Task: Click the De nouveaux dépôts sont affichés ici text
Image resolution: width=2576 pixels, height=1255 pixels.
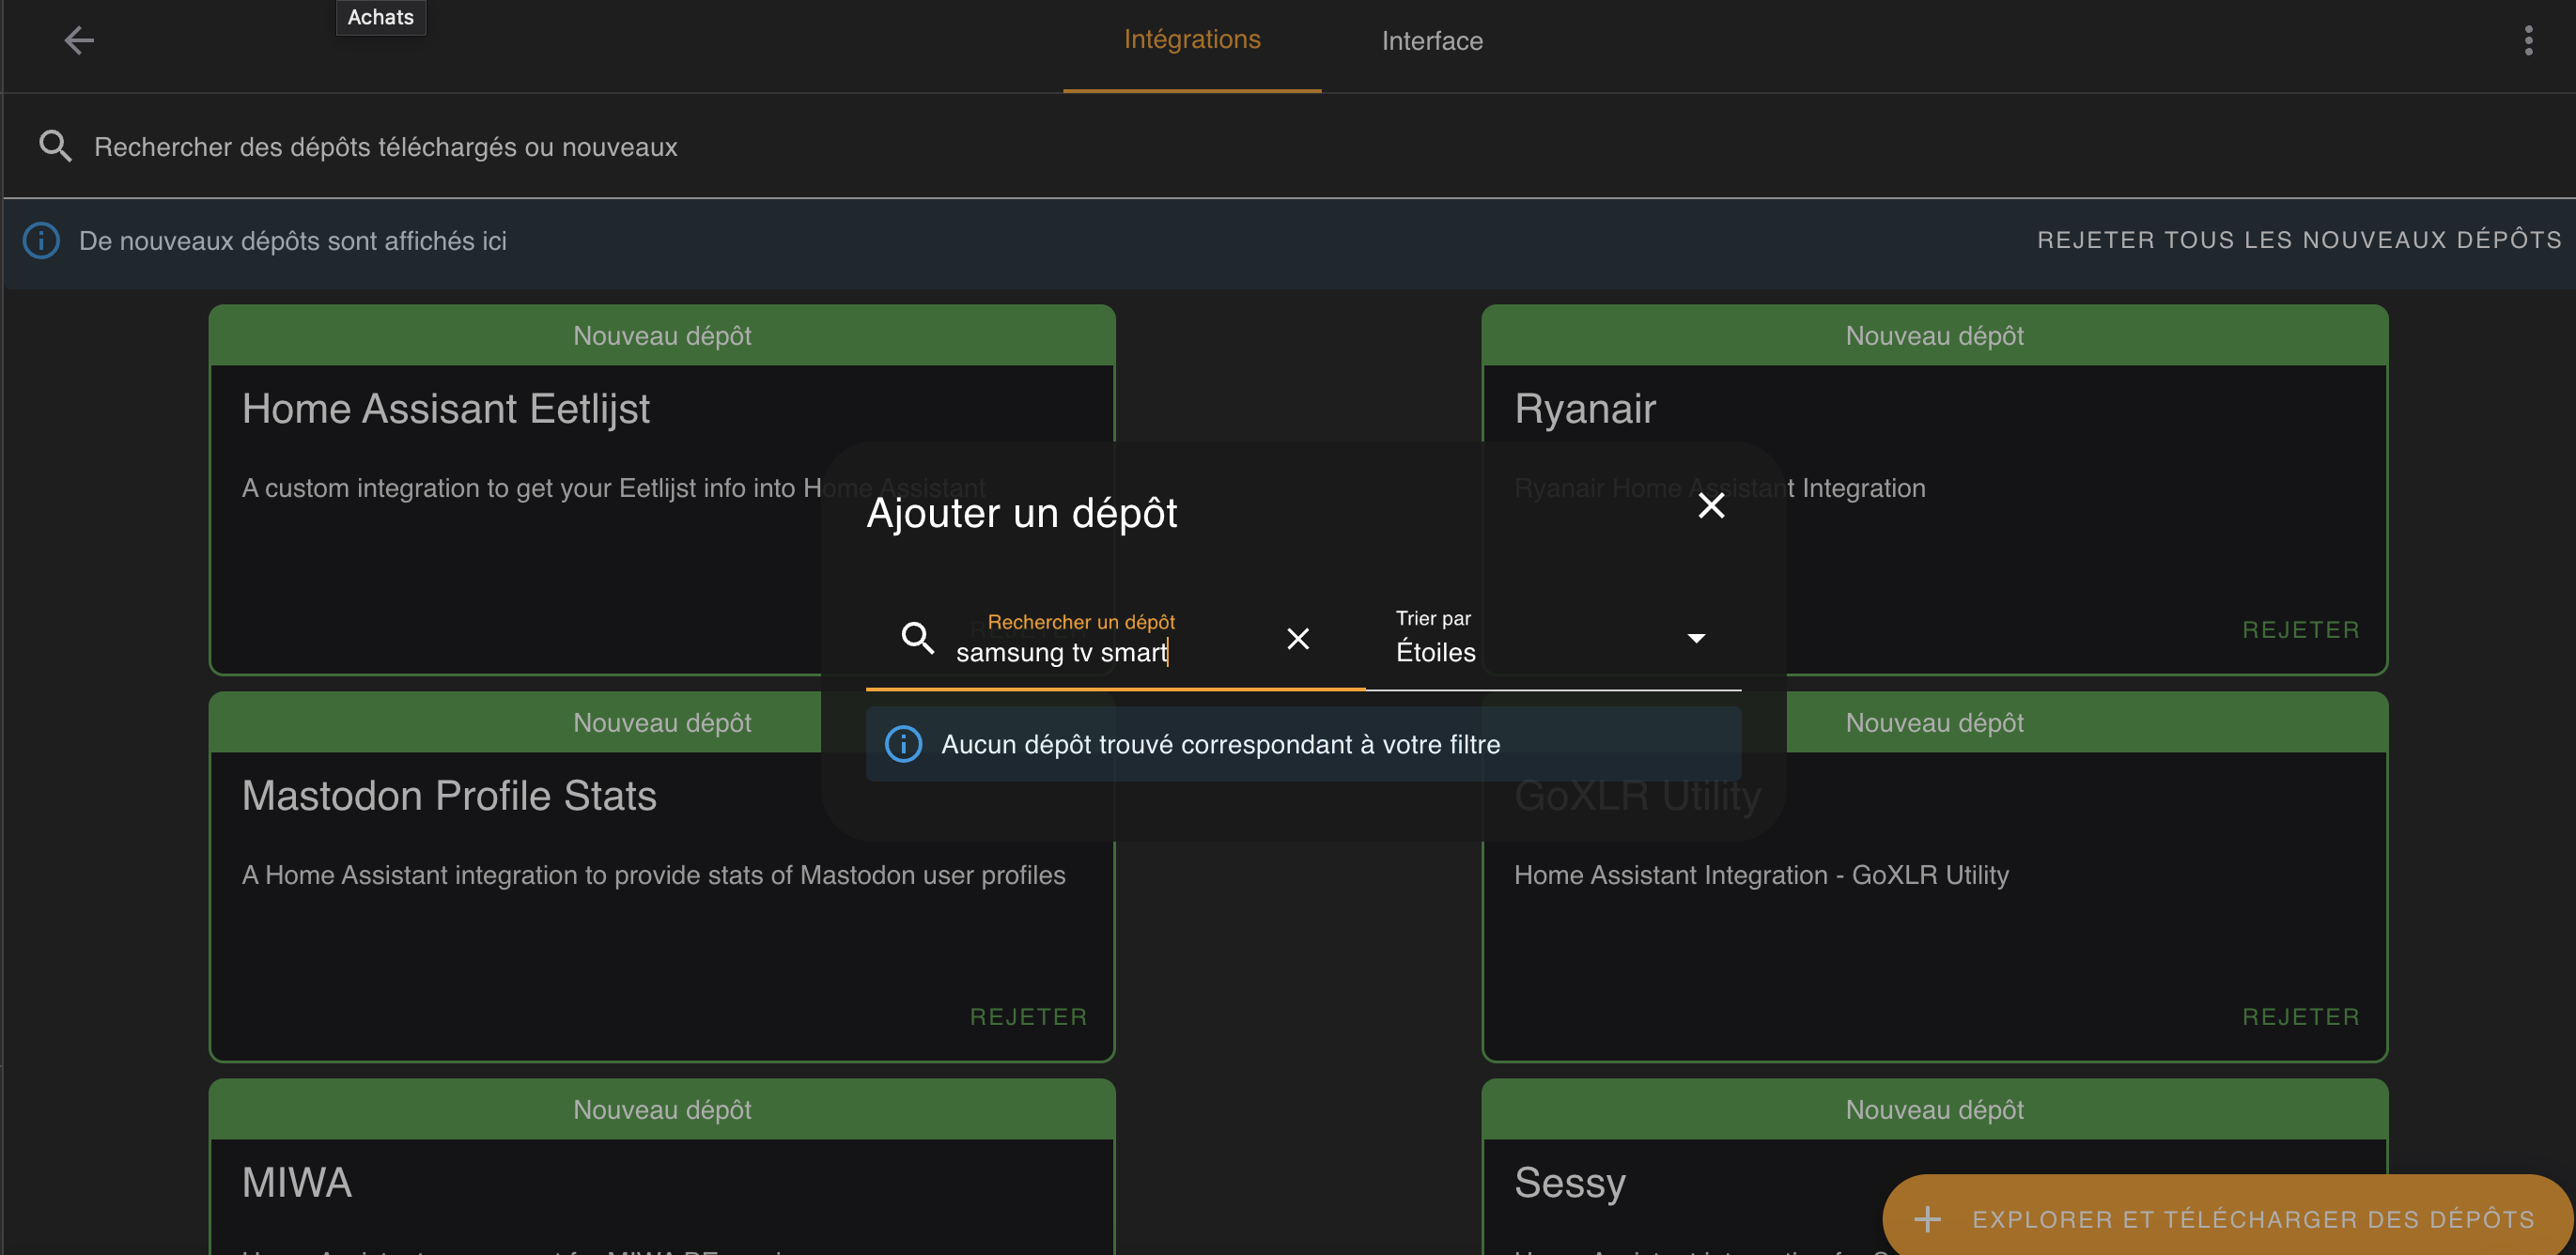Action: (292, 240)
